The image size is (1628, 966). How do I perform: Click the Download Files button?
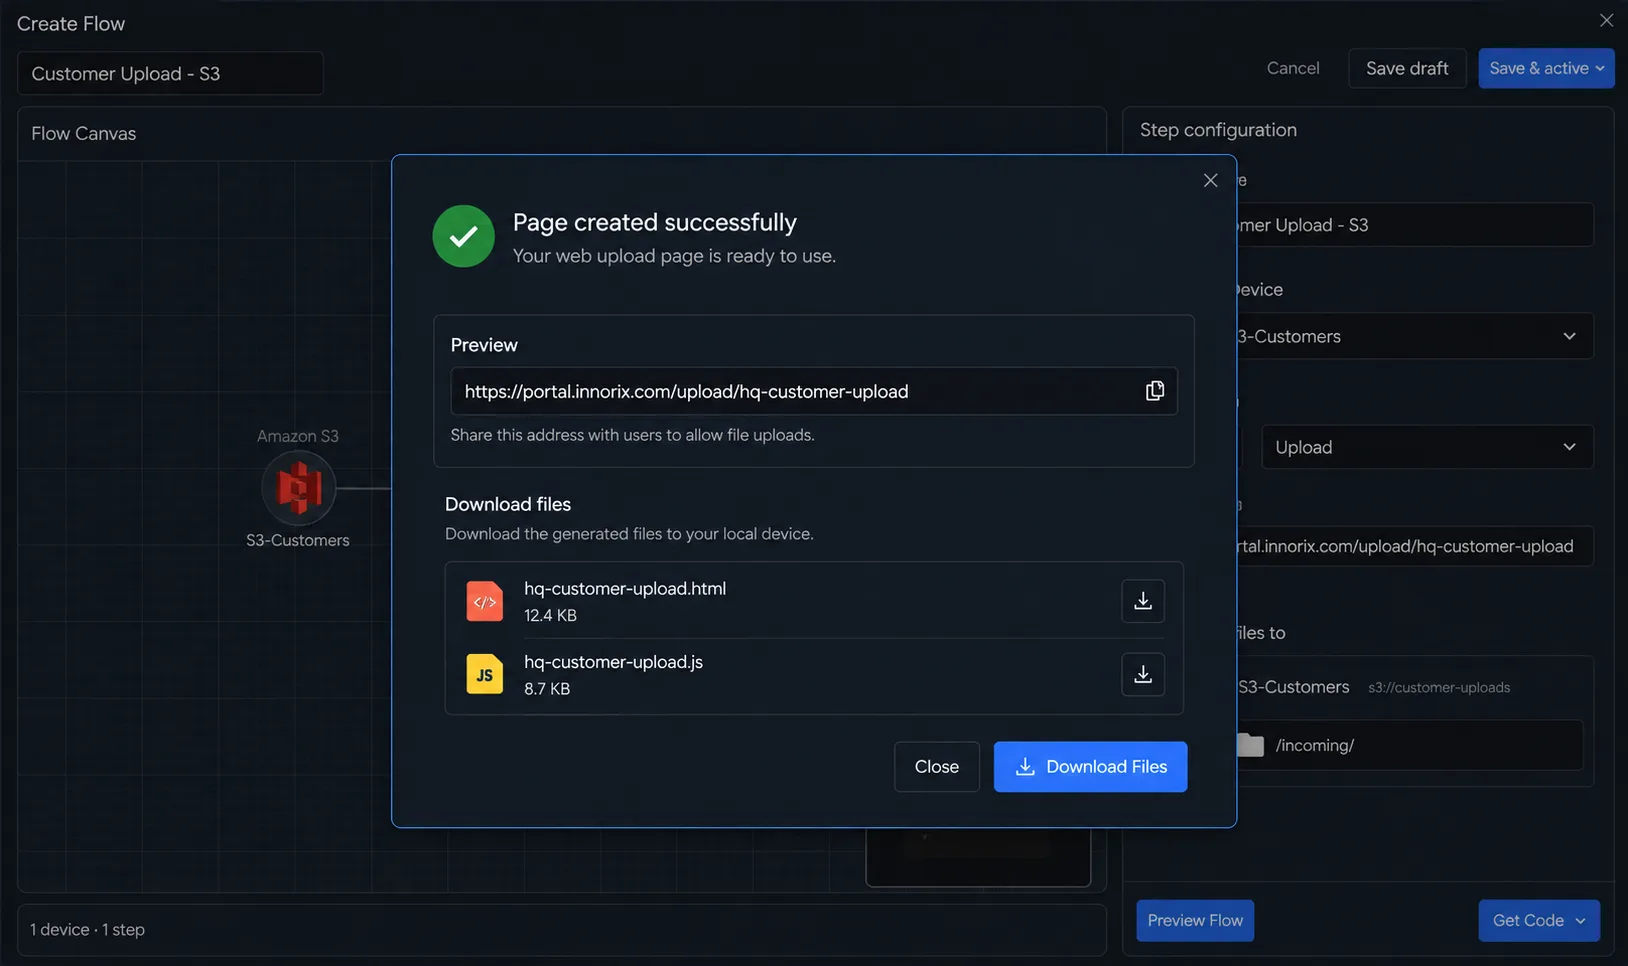tap(1090, 767)
